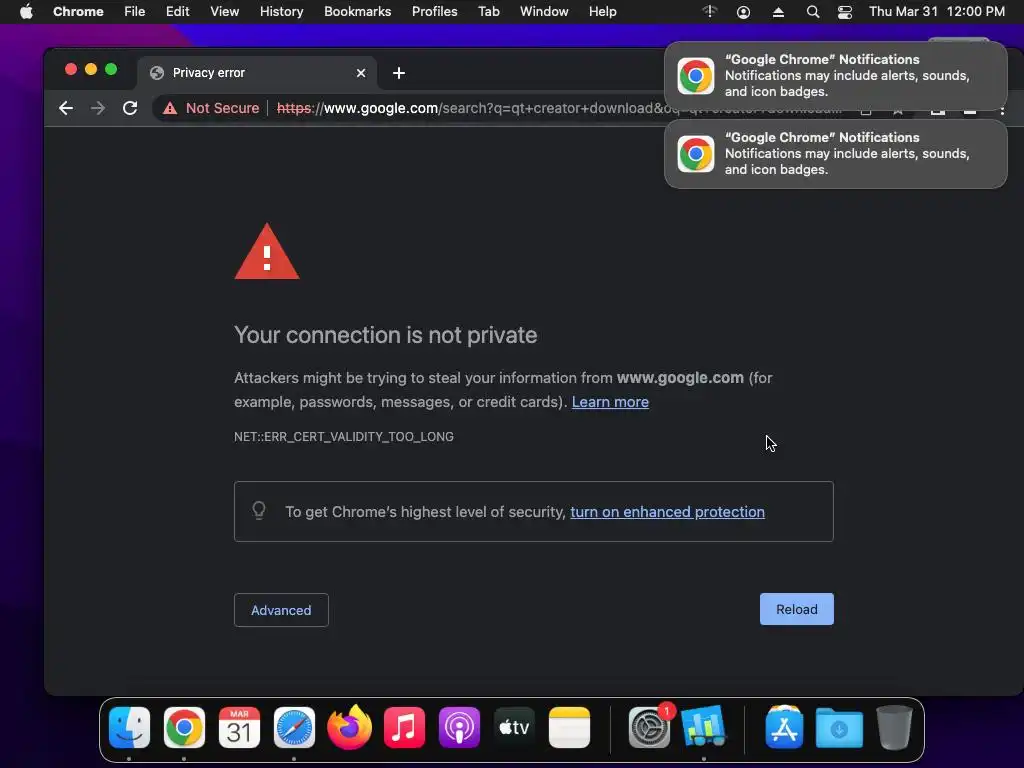Open the Tab menu

click(x=488, y=12)
